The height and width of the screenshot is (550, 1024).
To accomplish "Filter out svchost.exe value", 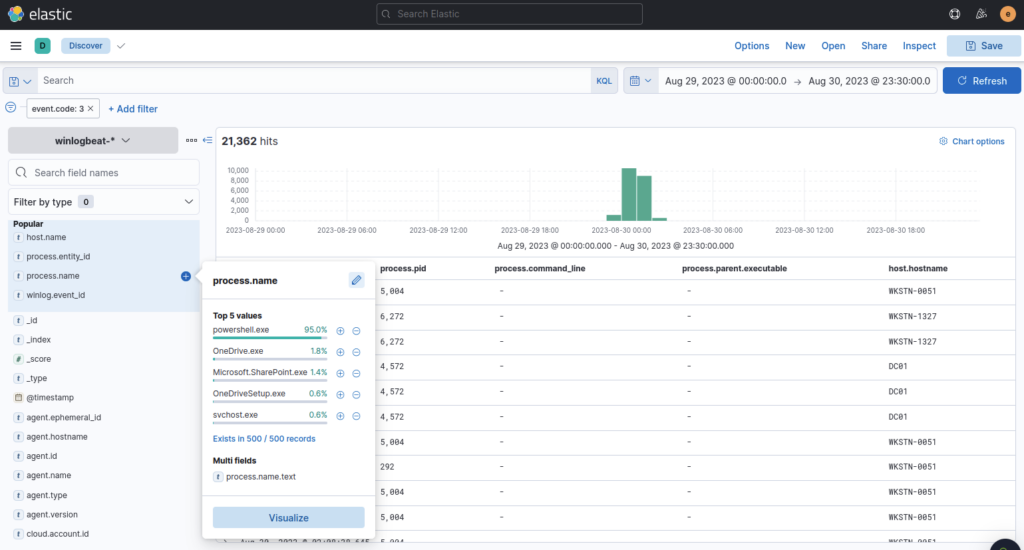I will (x=357, y=416).
